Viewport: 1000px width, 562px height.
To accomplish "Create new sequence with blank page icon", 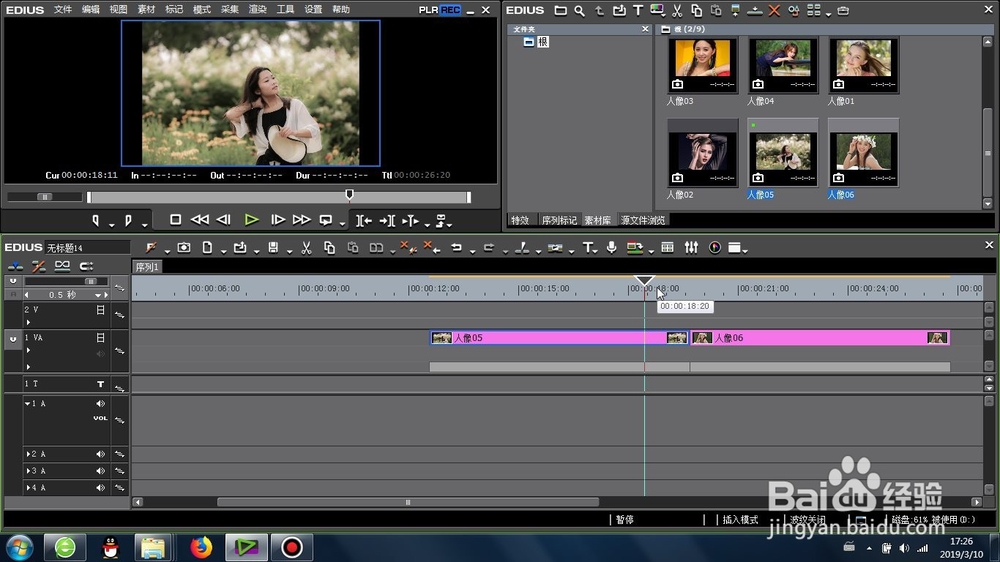I will pos(207,248).
